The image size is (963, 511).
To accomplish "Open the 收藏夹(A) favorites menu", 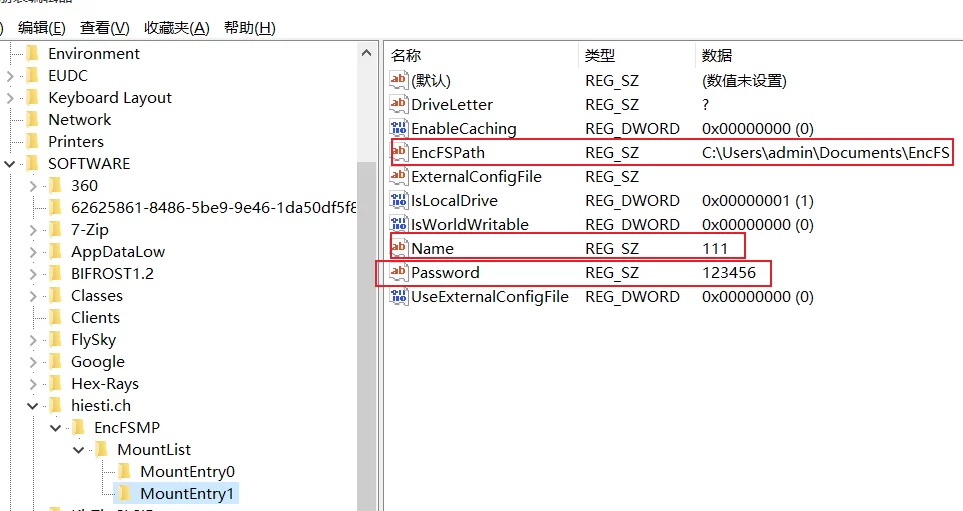I will [177, 28].
